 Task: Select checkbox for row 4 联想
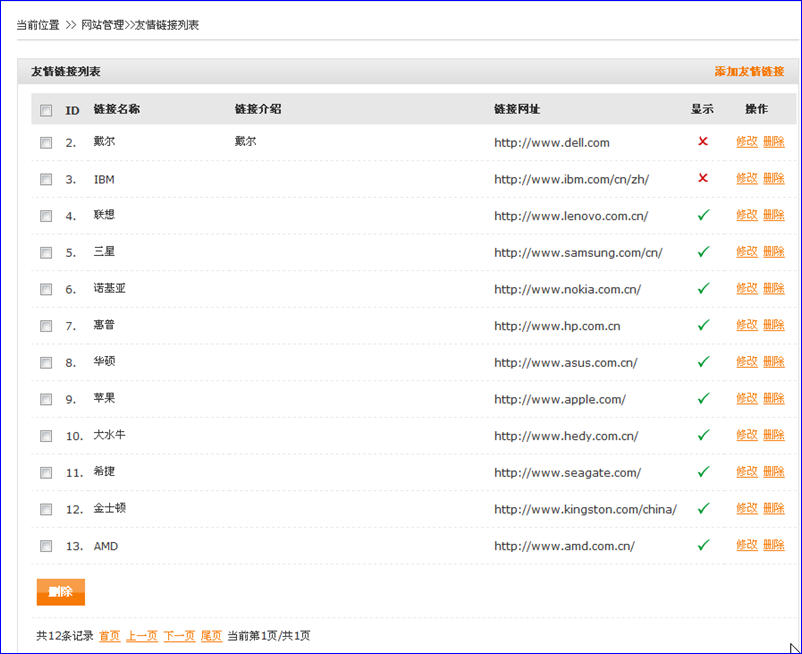point(46,216)
